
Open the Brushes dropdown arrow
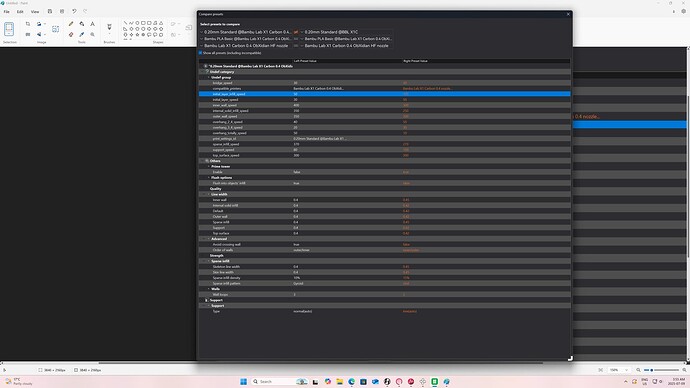[109, 34]
